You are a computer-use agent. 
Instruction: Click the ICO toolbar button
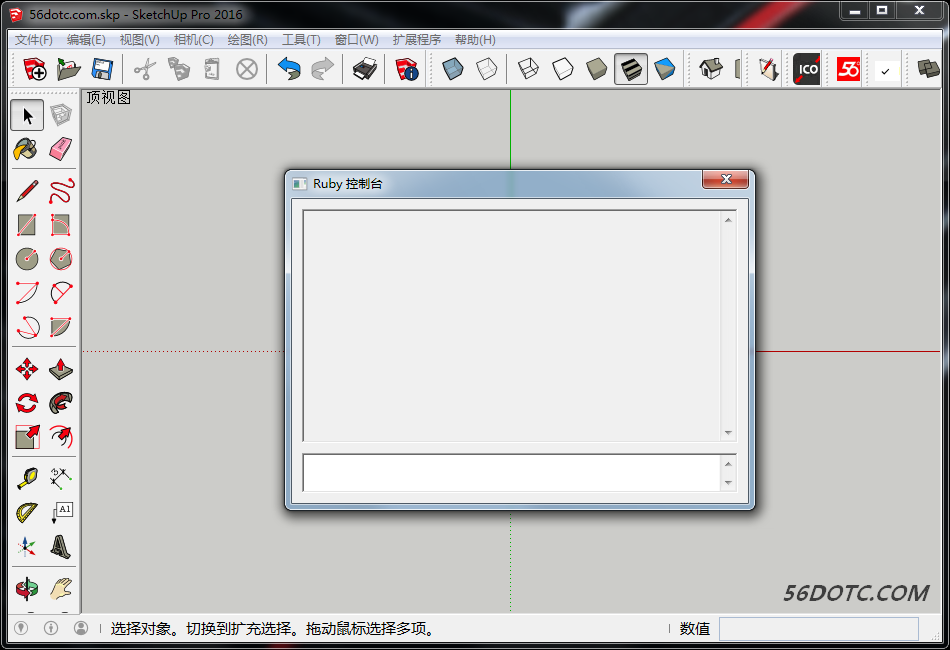pos(806,69)
